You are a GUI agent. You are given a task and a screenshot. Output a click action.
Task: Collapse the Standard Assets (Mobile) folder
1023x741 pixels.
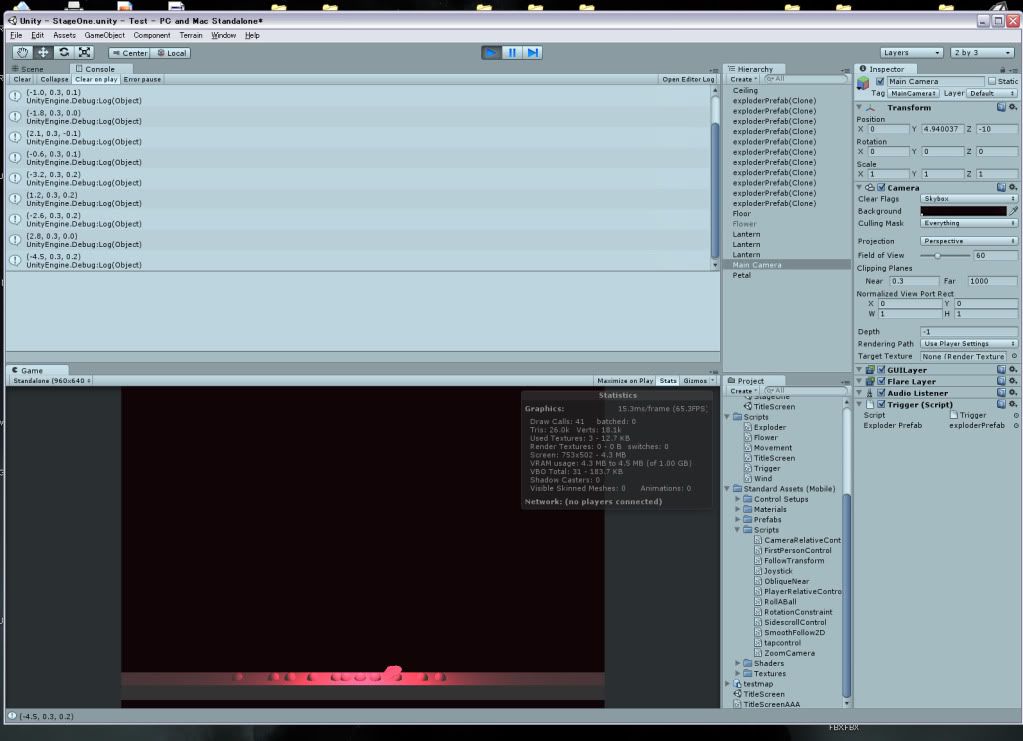(x=728, y=488)
